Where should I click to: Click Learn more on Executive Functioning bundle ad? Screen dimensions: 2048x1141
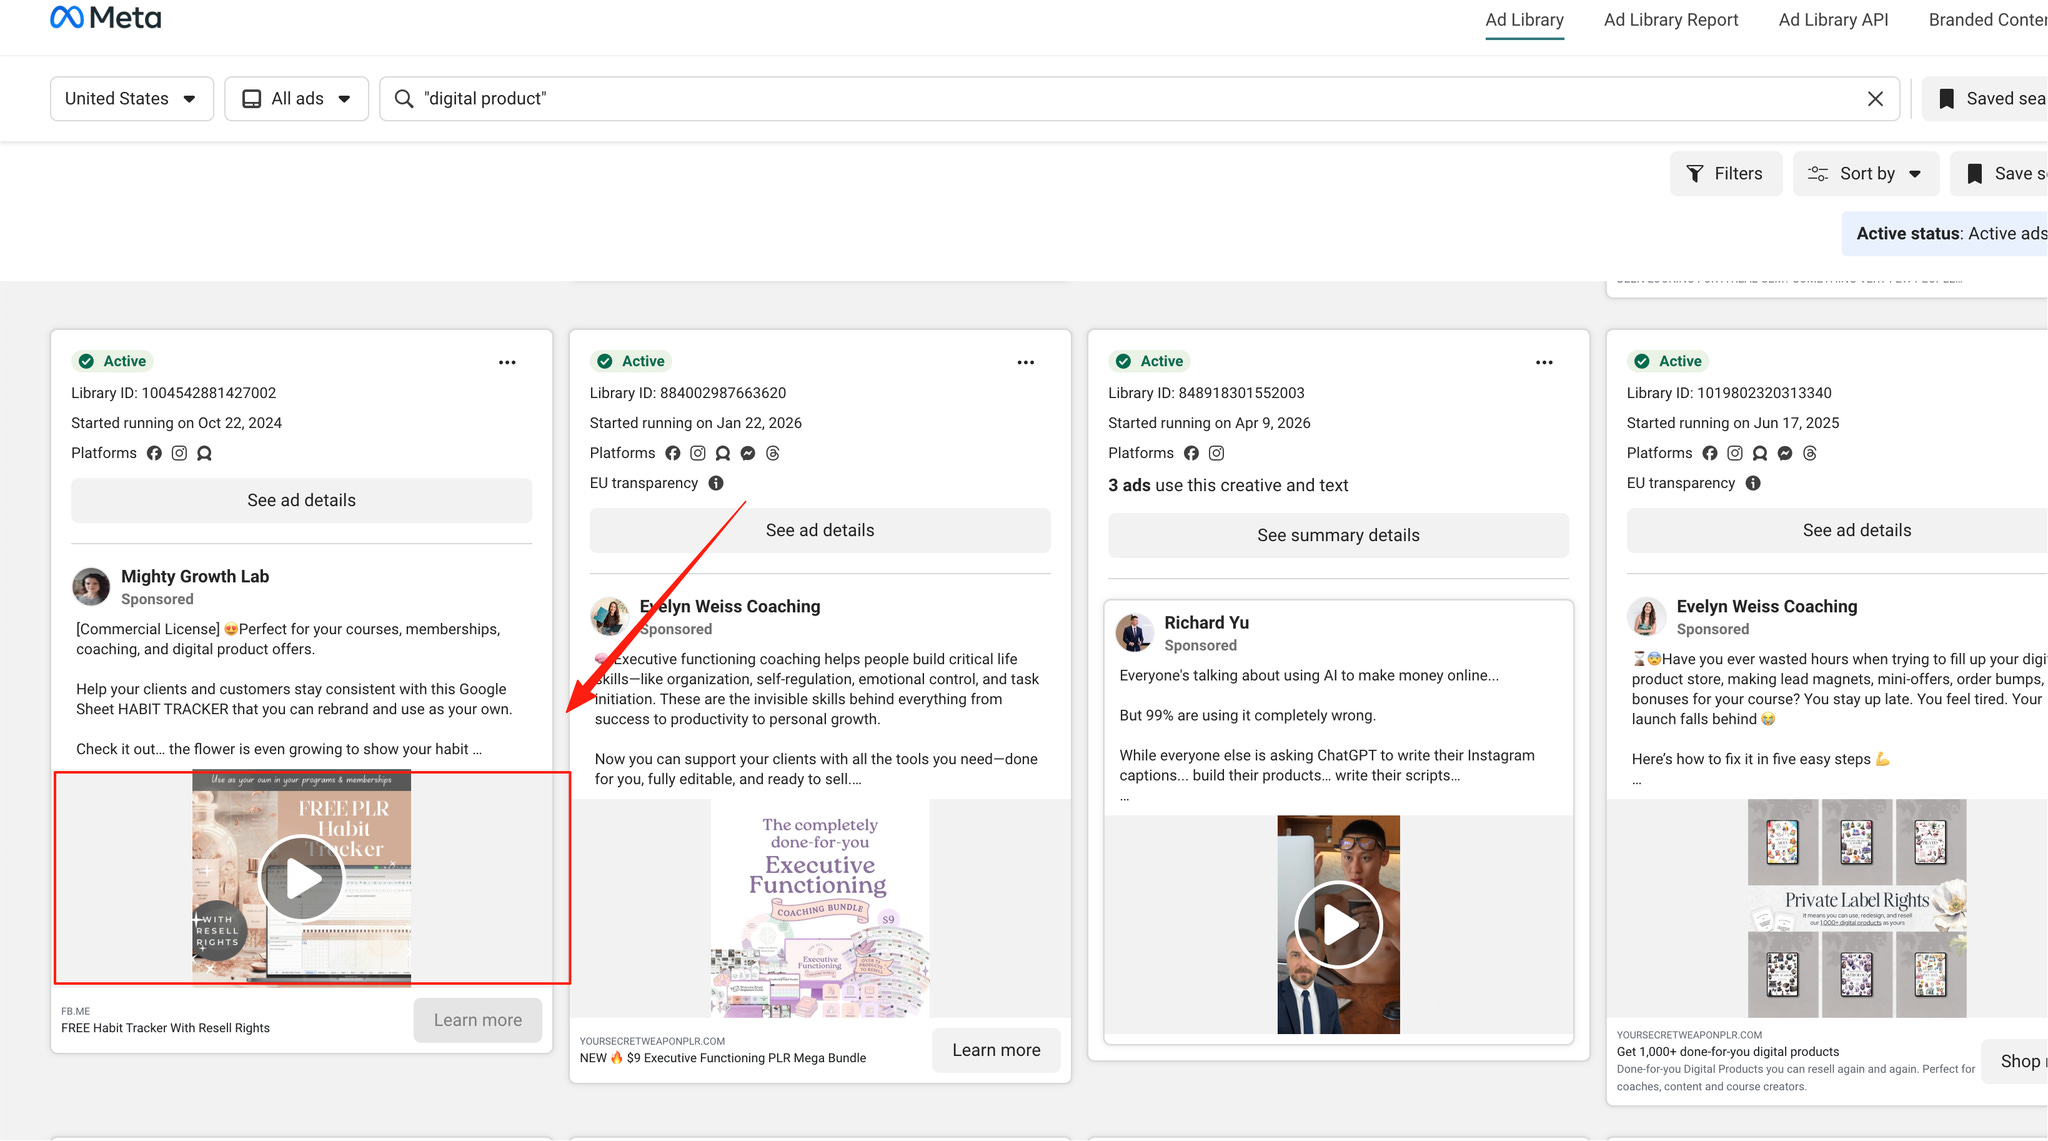(996, 1050)
